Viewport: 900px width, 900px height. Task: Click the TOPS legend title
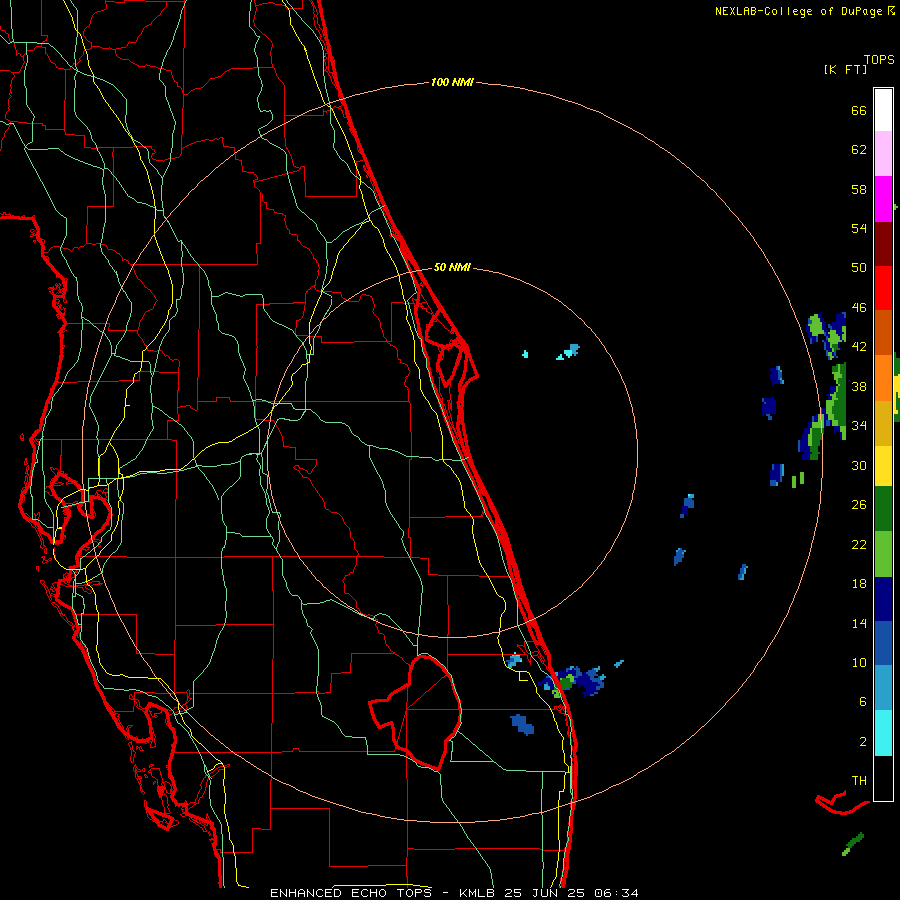(x=879, y=60)
